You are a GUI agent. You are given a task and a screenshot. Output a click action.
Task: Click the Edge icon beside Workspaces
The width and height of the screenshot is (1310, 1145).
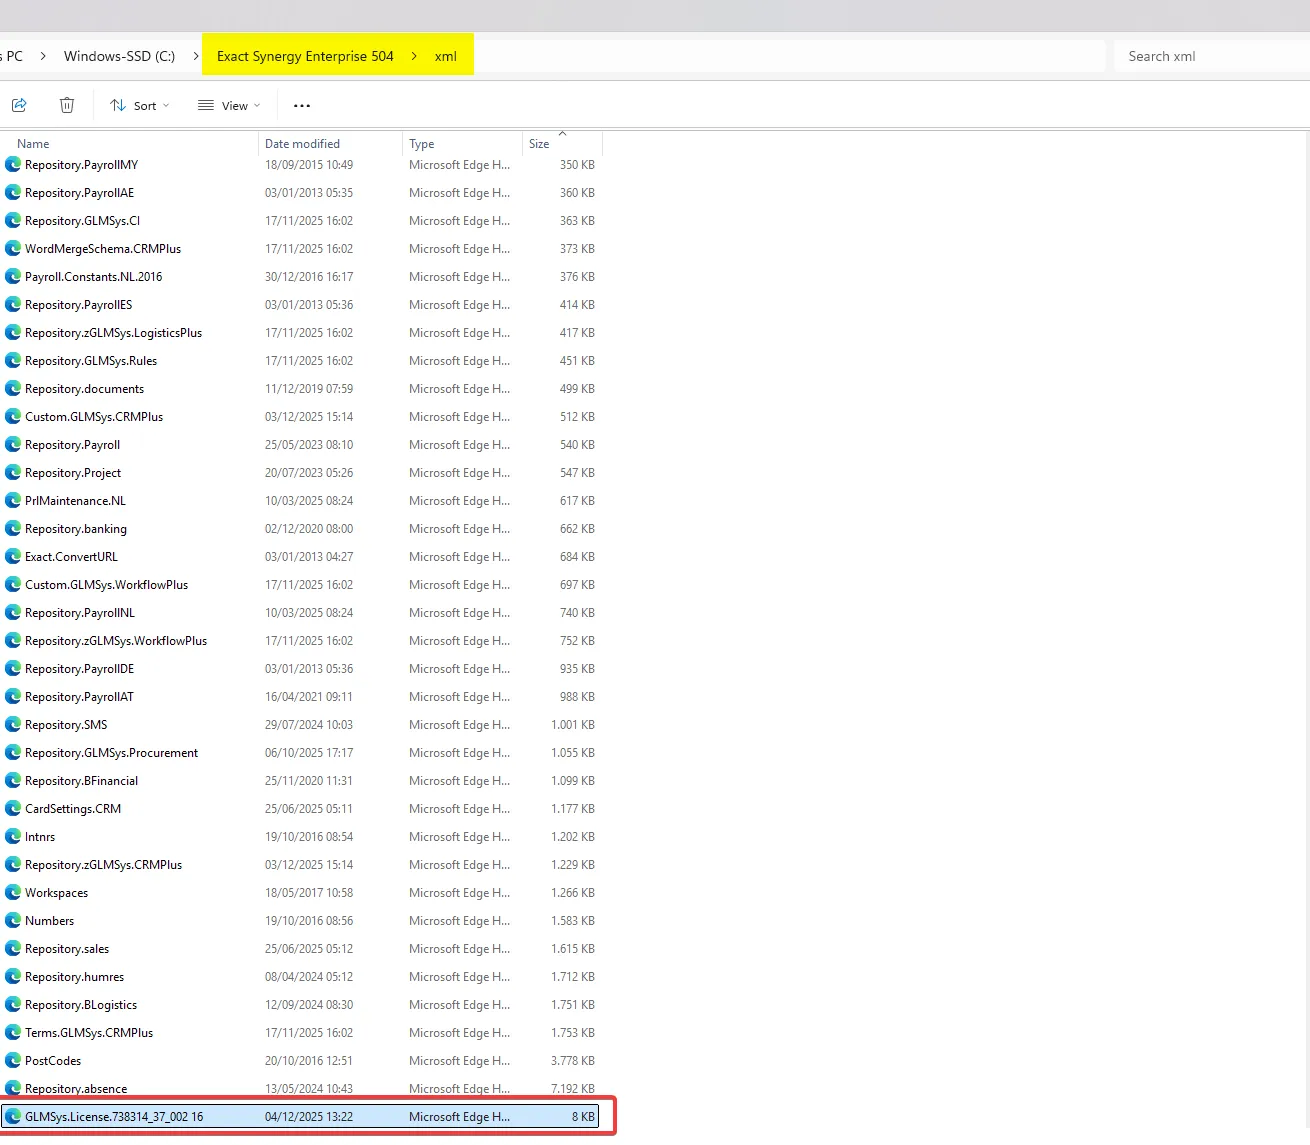(13, 893)
